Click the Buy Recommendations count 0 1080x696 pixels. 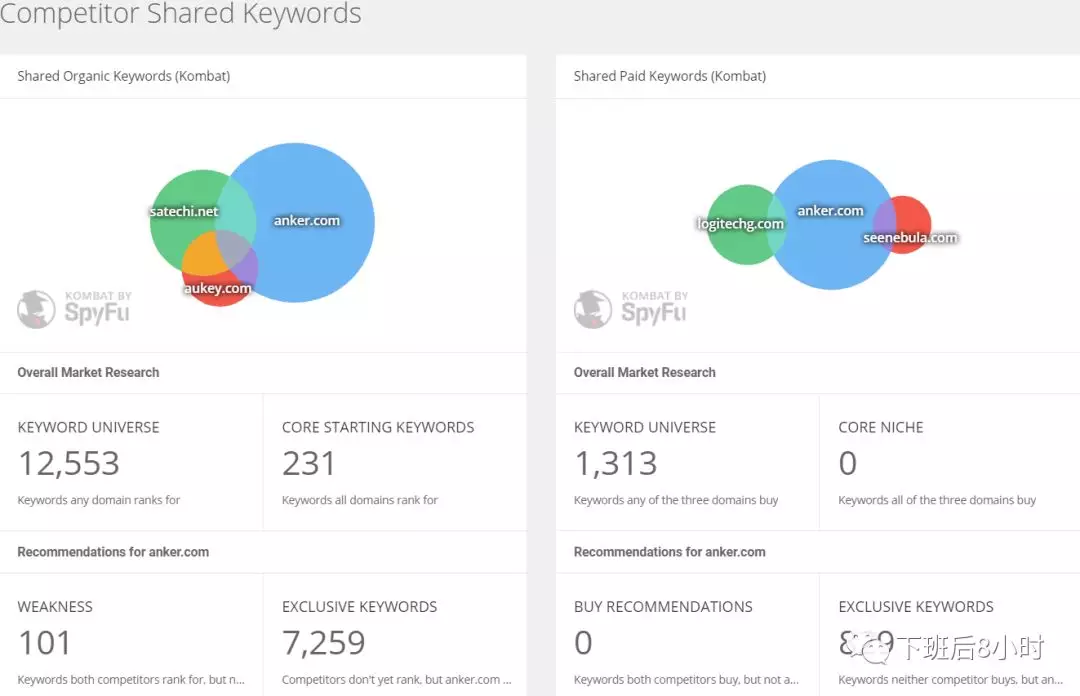click(x=583, y=642)
